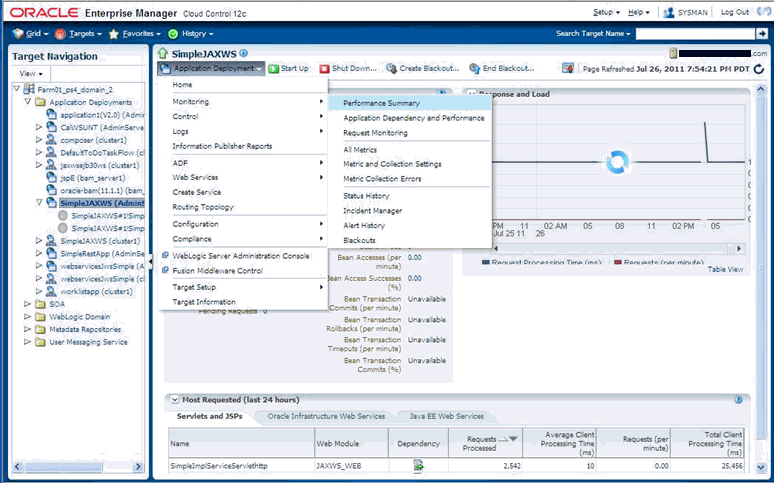Select Metric Collection Errors item
774x483 pixels.
382,179
